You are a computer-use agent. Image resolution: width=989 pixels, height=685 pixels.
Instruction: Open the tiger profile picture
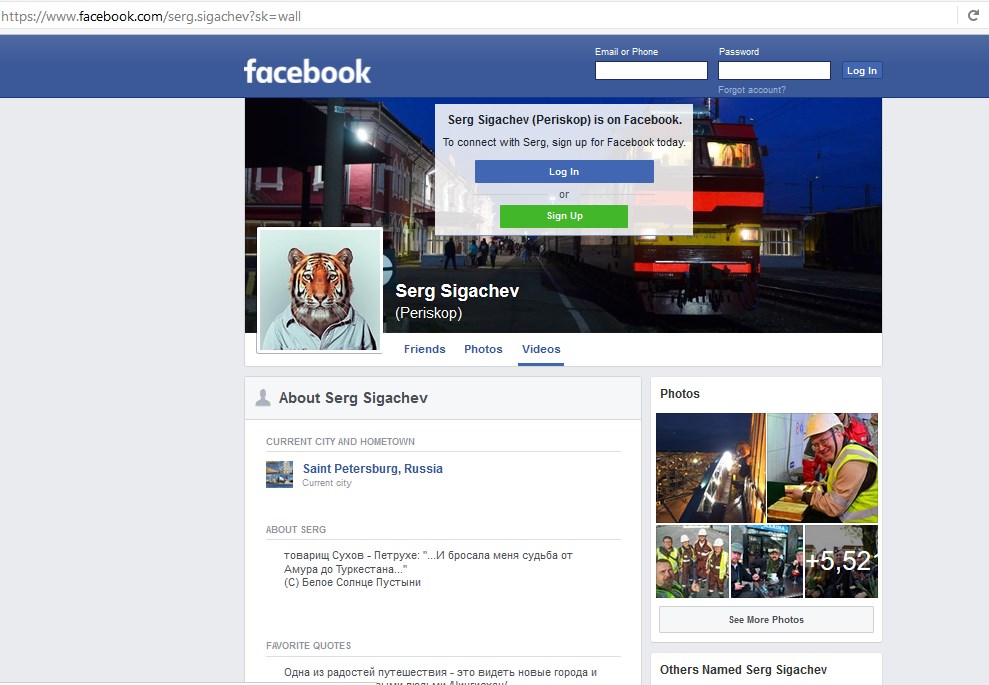320,290
